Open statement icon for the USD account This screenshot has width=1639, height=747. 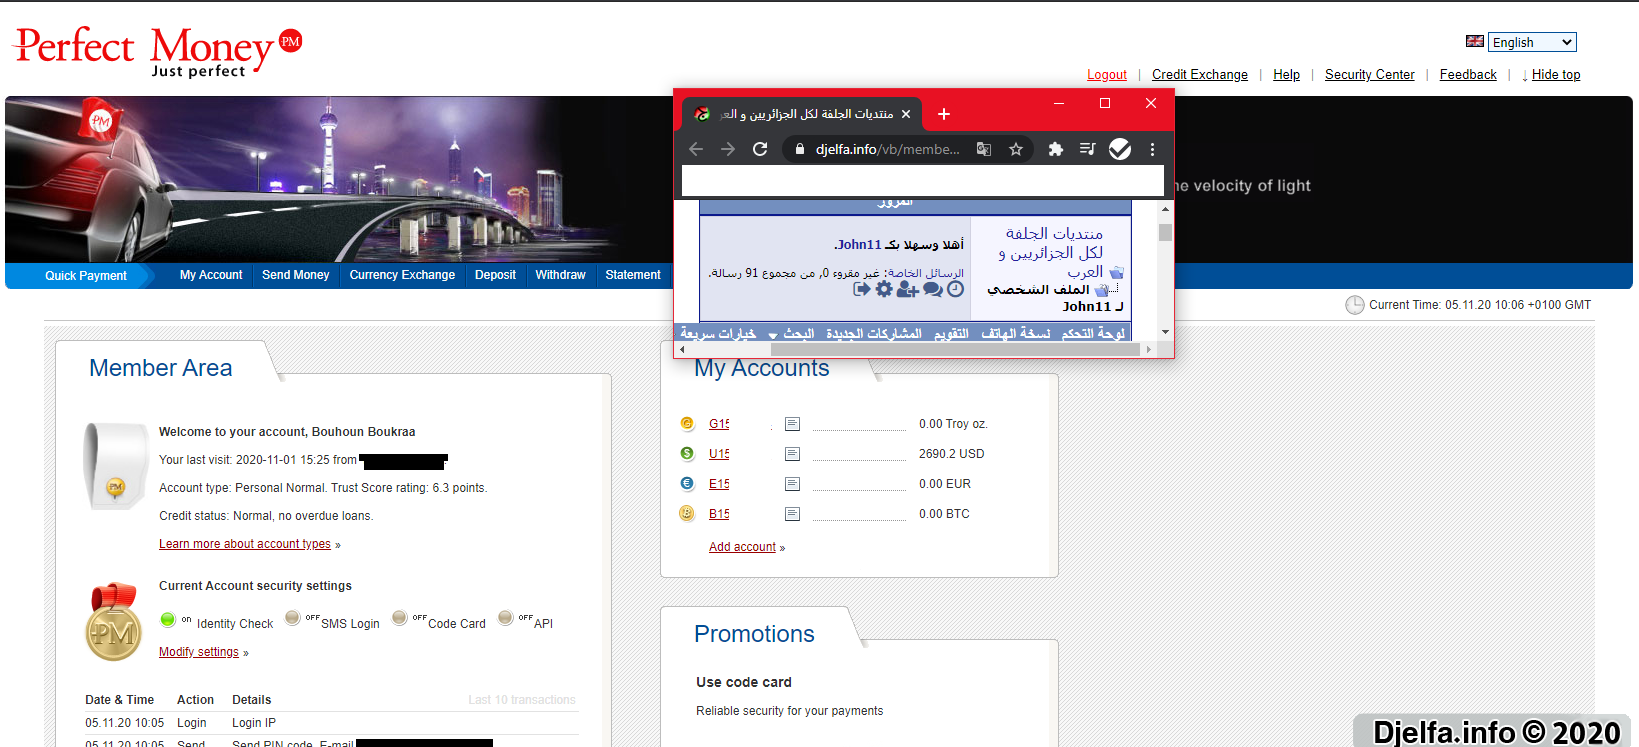tap(792, 454)
